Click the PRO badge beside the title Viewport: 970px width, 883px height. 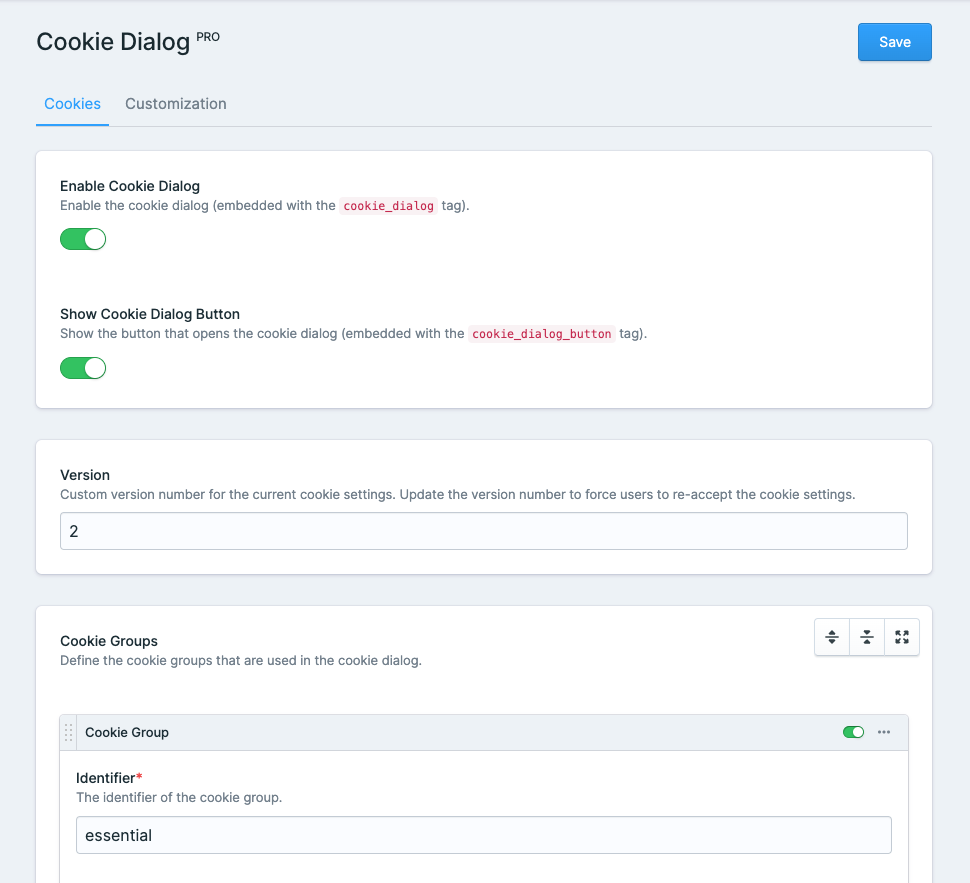click(x=208, y=37)
